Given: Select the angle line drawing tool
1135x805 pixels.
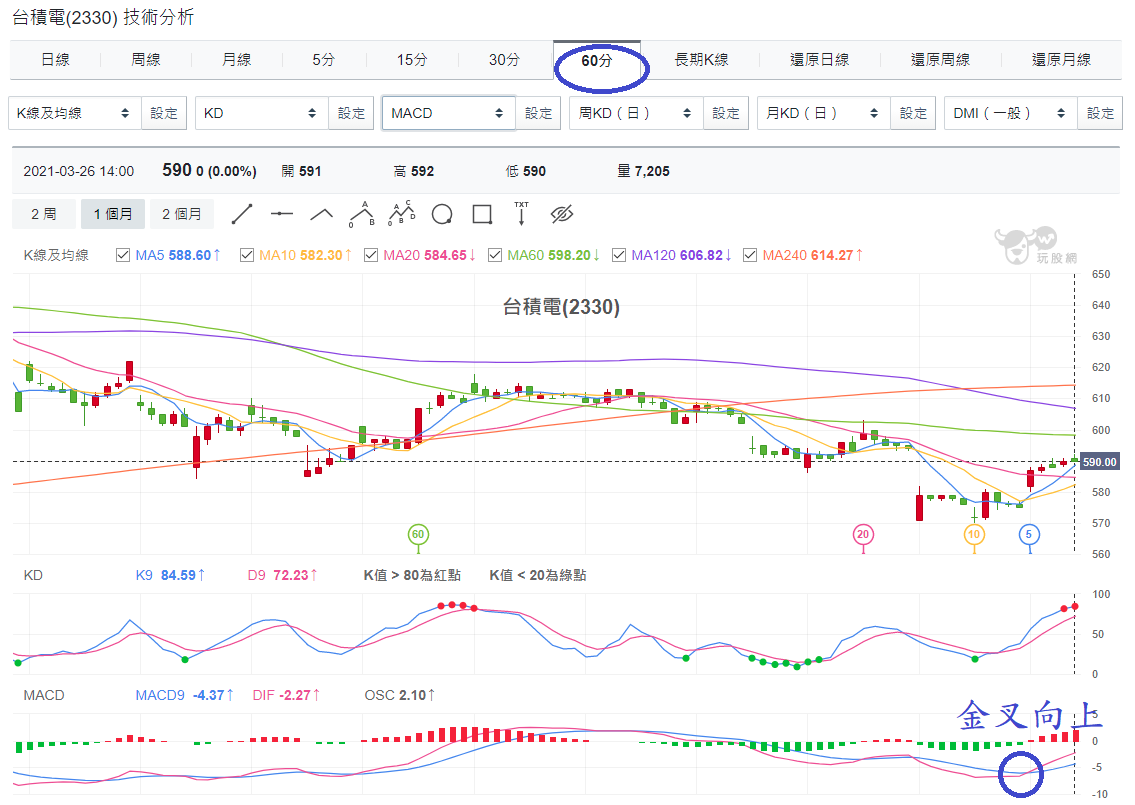Looking at the screenshot, I should [321, 214].
